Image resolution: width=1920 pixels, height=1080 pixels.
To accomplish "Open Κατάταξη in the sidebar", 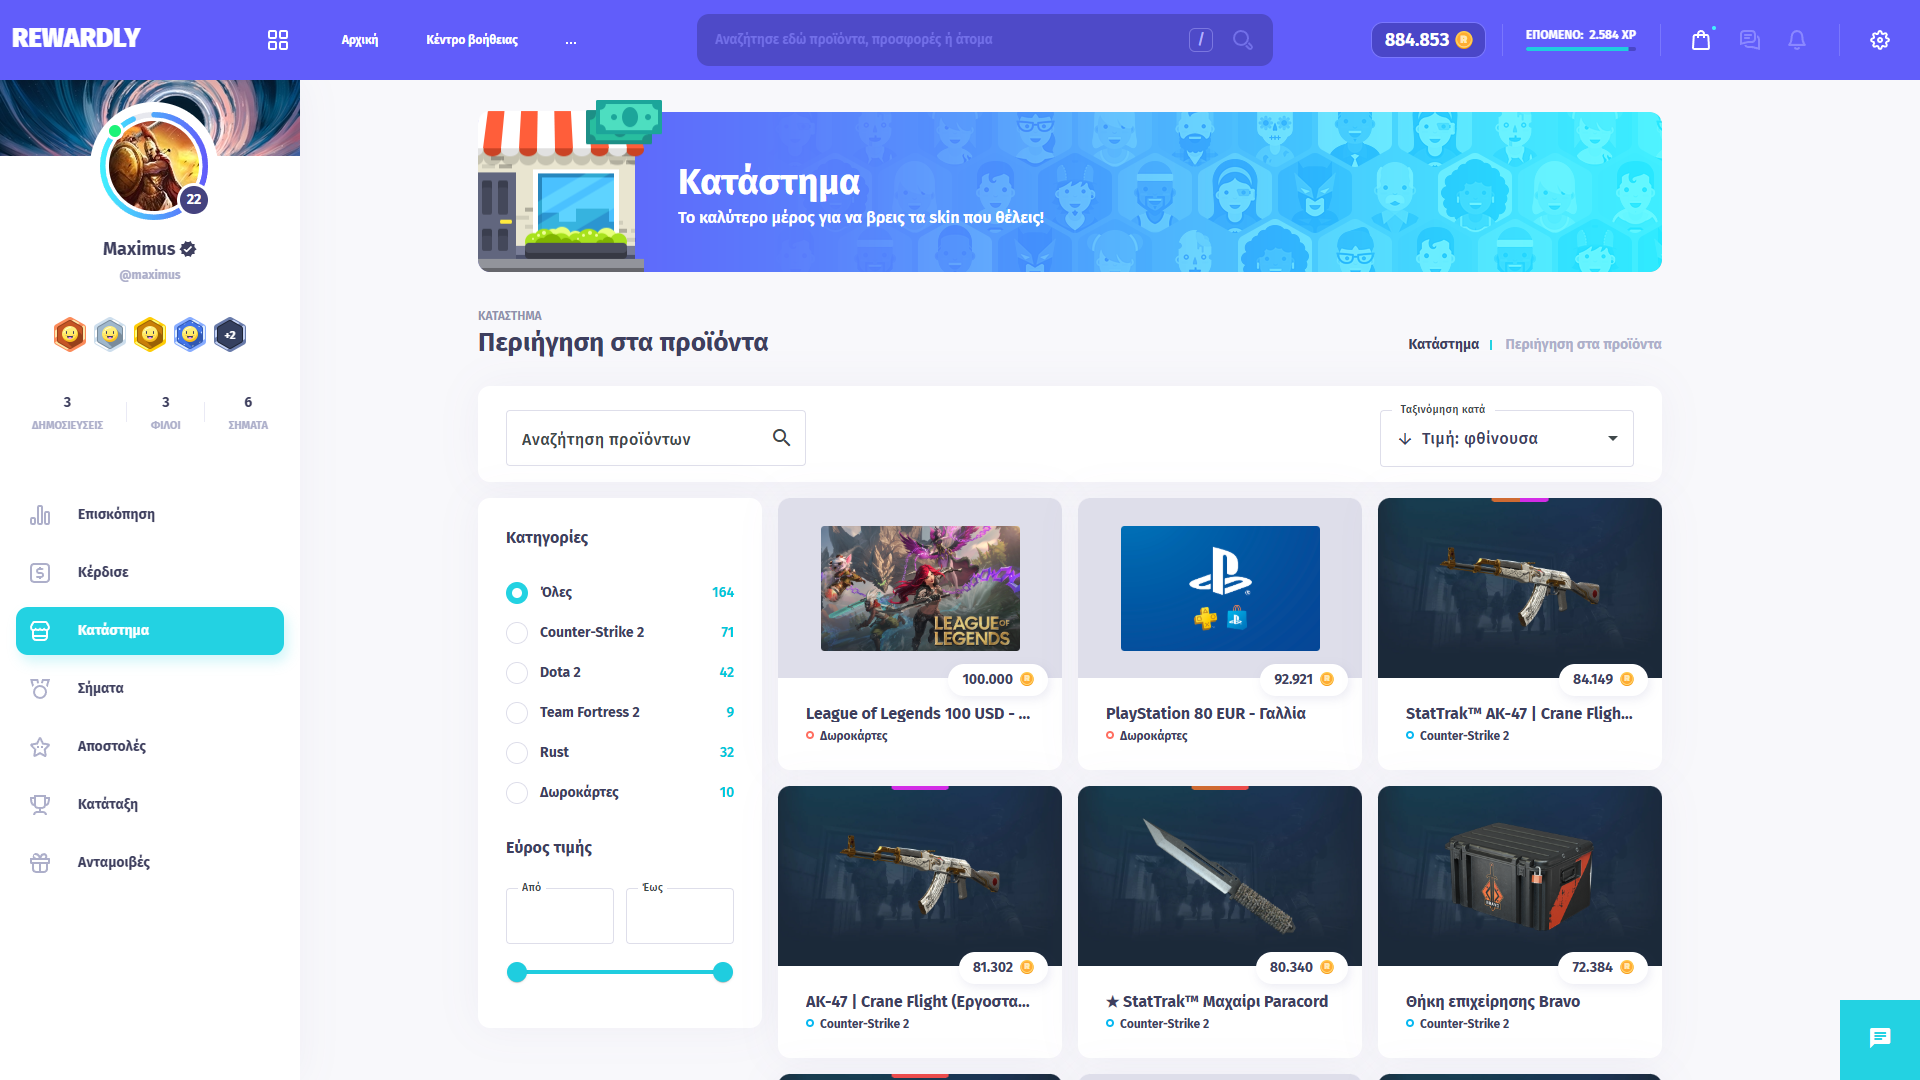I will [150, 805].
